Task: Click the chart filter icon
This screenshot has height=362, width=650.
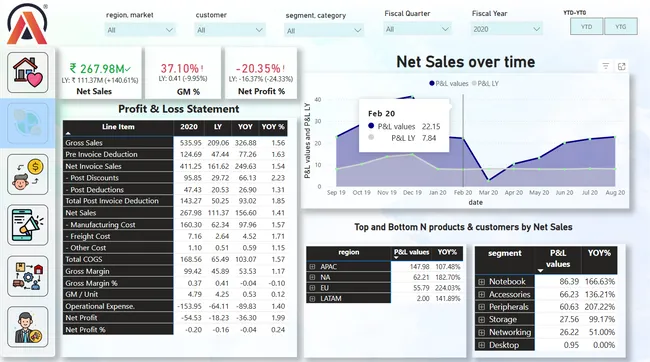Action: 606,66
